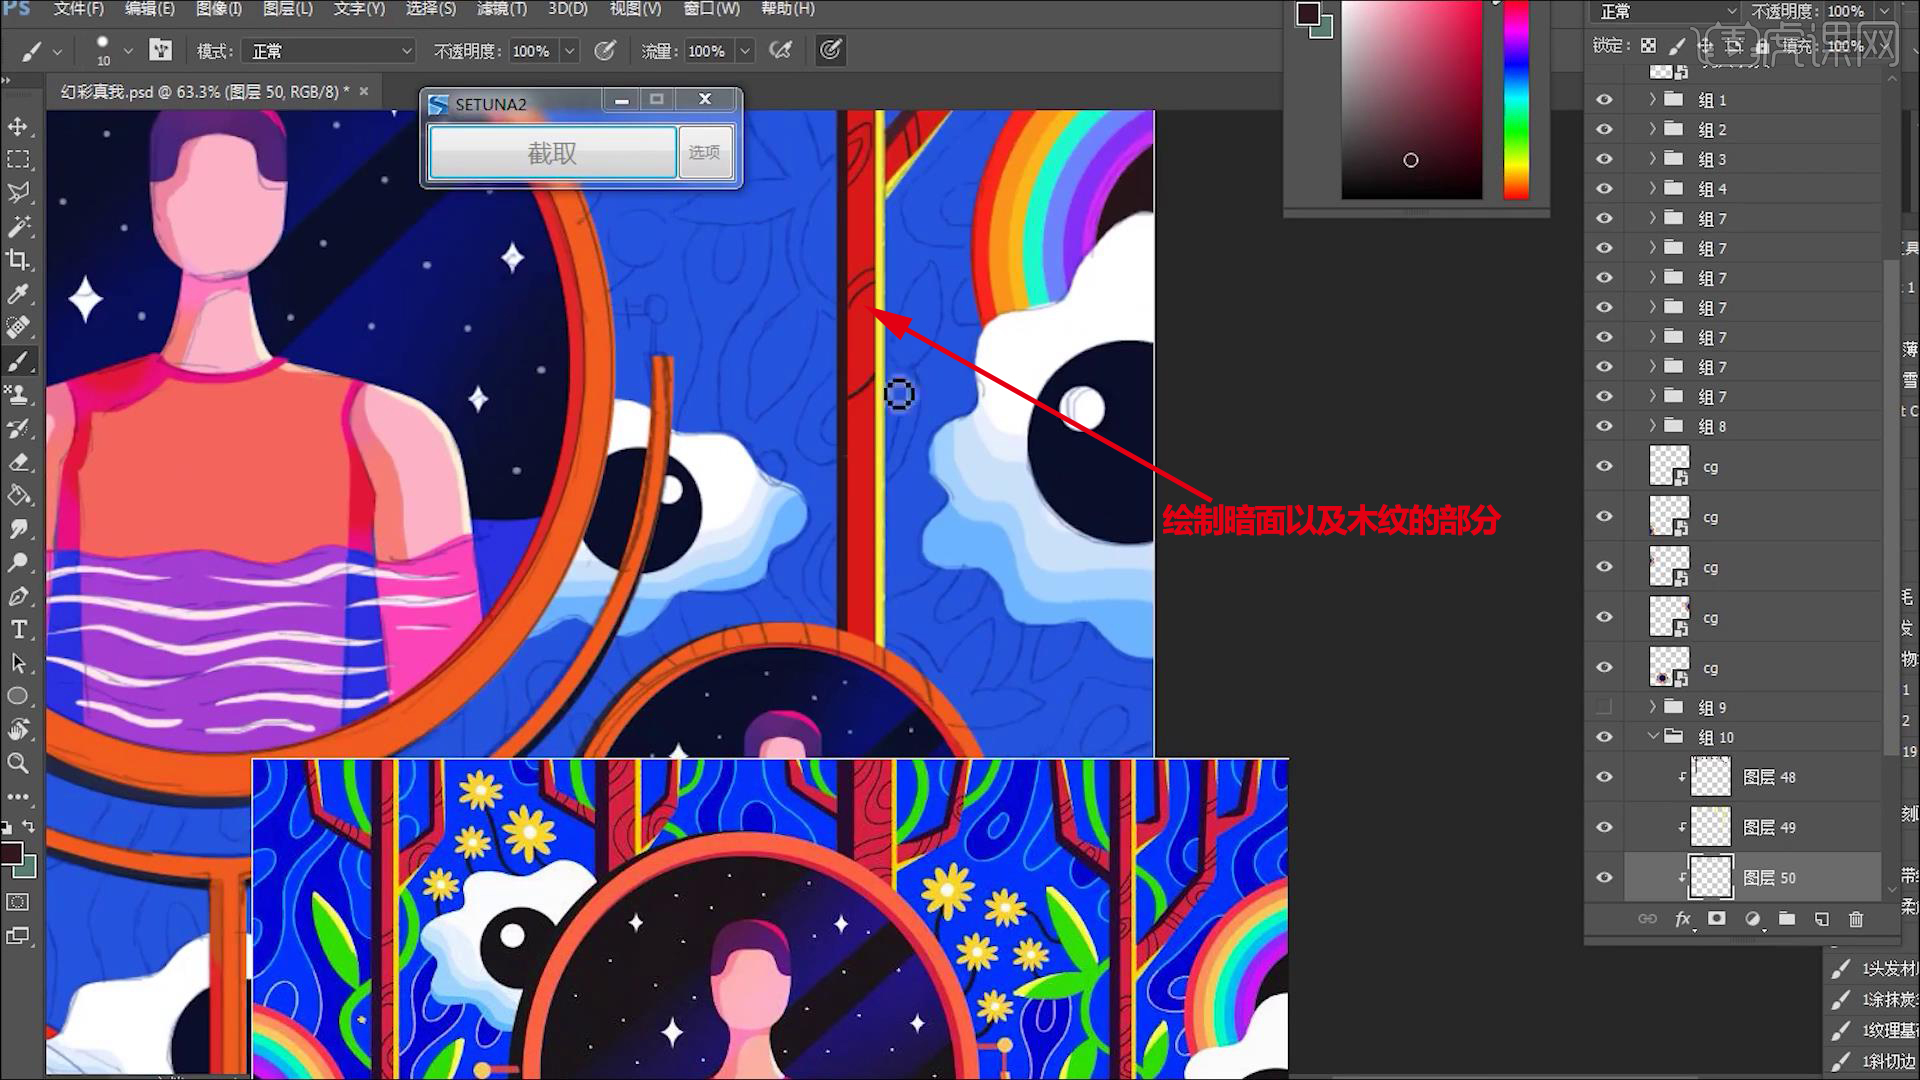Hide the 组 10 group
Screen dimensions: 1920x1080
[1605, 737]
